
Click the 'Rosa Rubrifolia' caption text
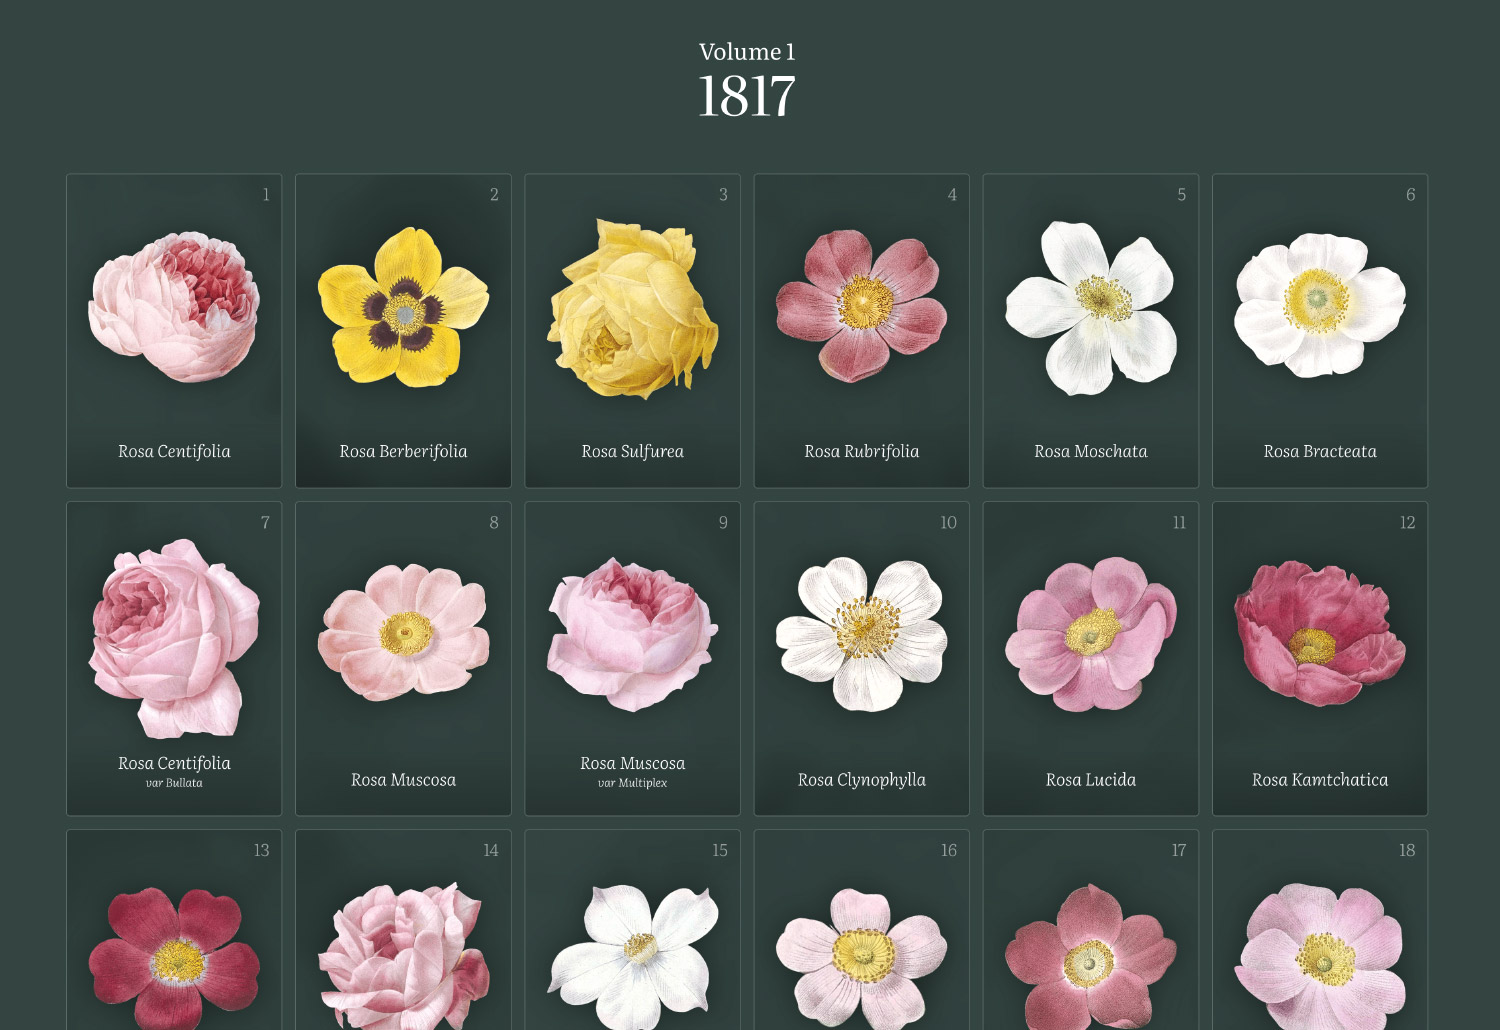tap(861, 451)
